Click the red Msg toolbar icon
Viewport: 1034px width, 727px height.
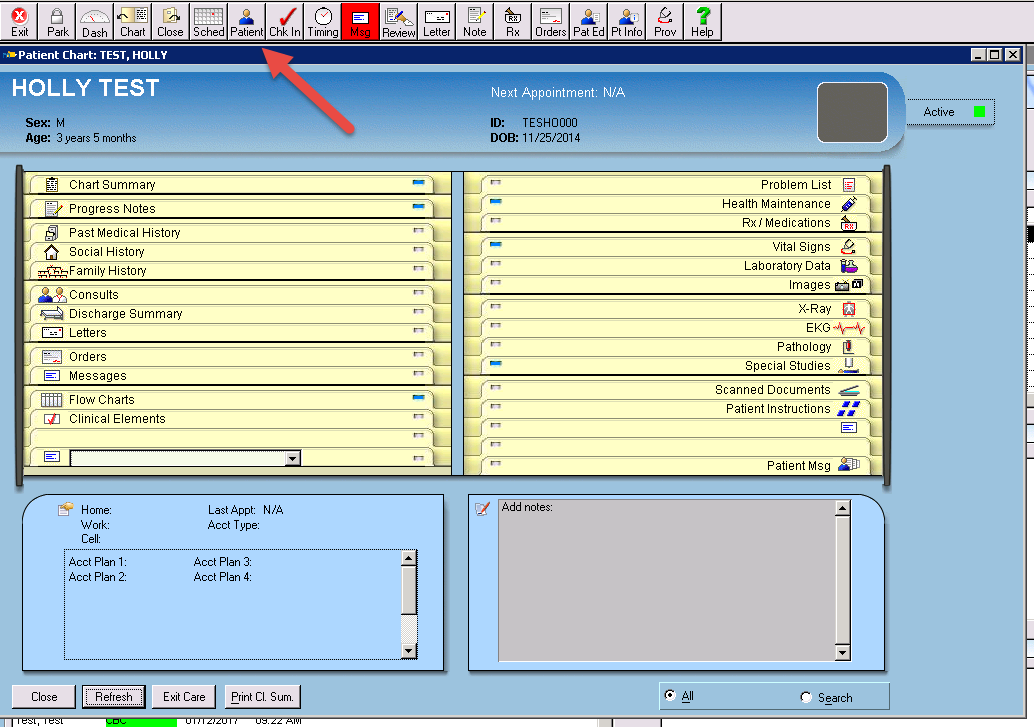[360, 21]
